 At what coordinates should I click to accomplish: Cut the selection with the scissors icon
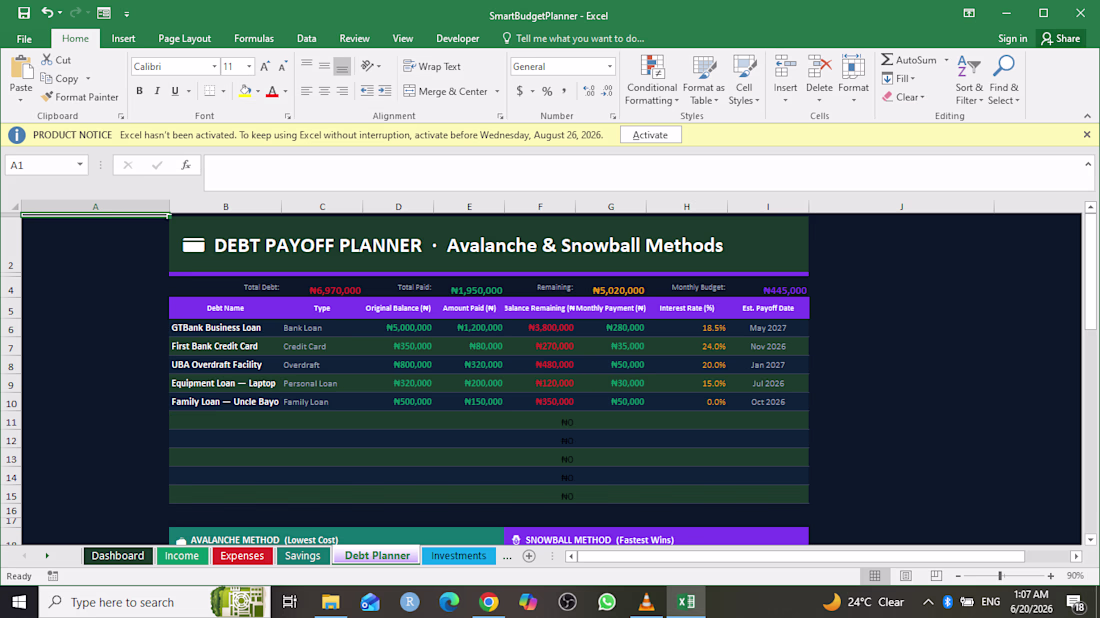coord(47,60)
